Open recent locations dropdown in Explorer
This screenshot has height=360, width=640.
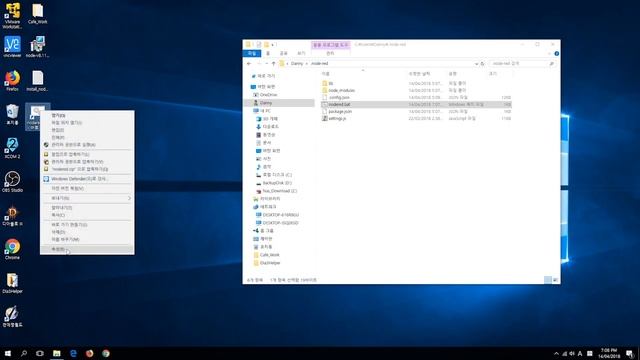point(267,64)
